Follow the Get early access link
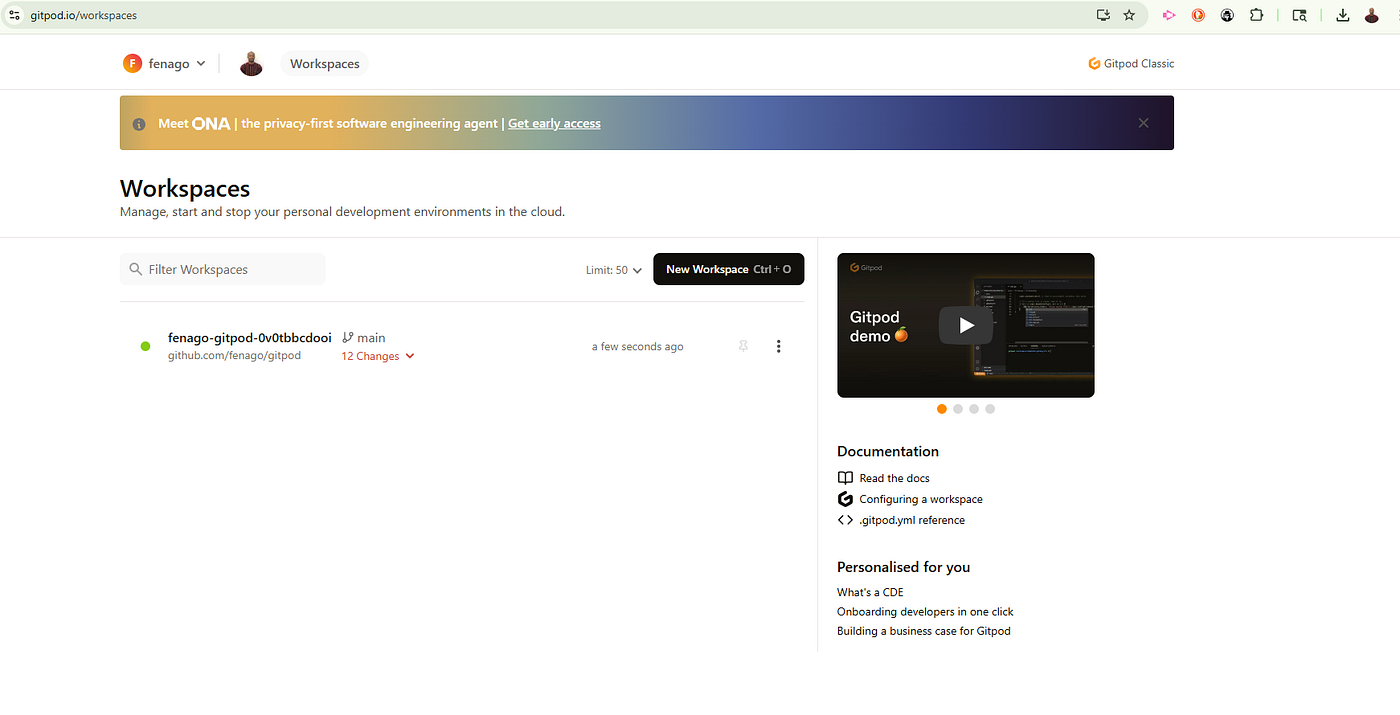 pyautogui.click(x=554, y=124)
